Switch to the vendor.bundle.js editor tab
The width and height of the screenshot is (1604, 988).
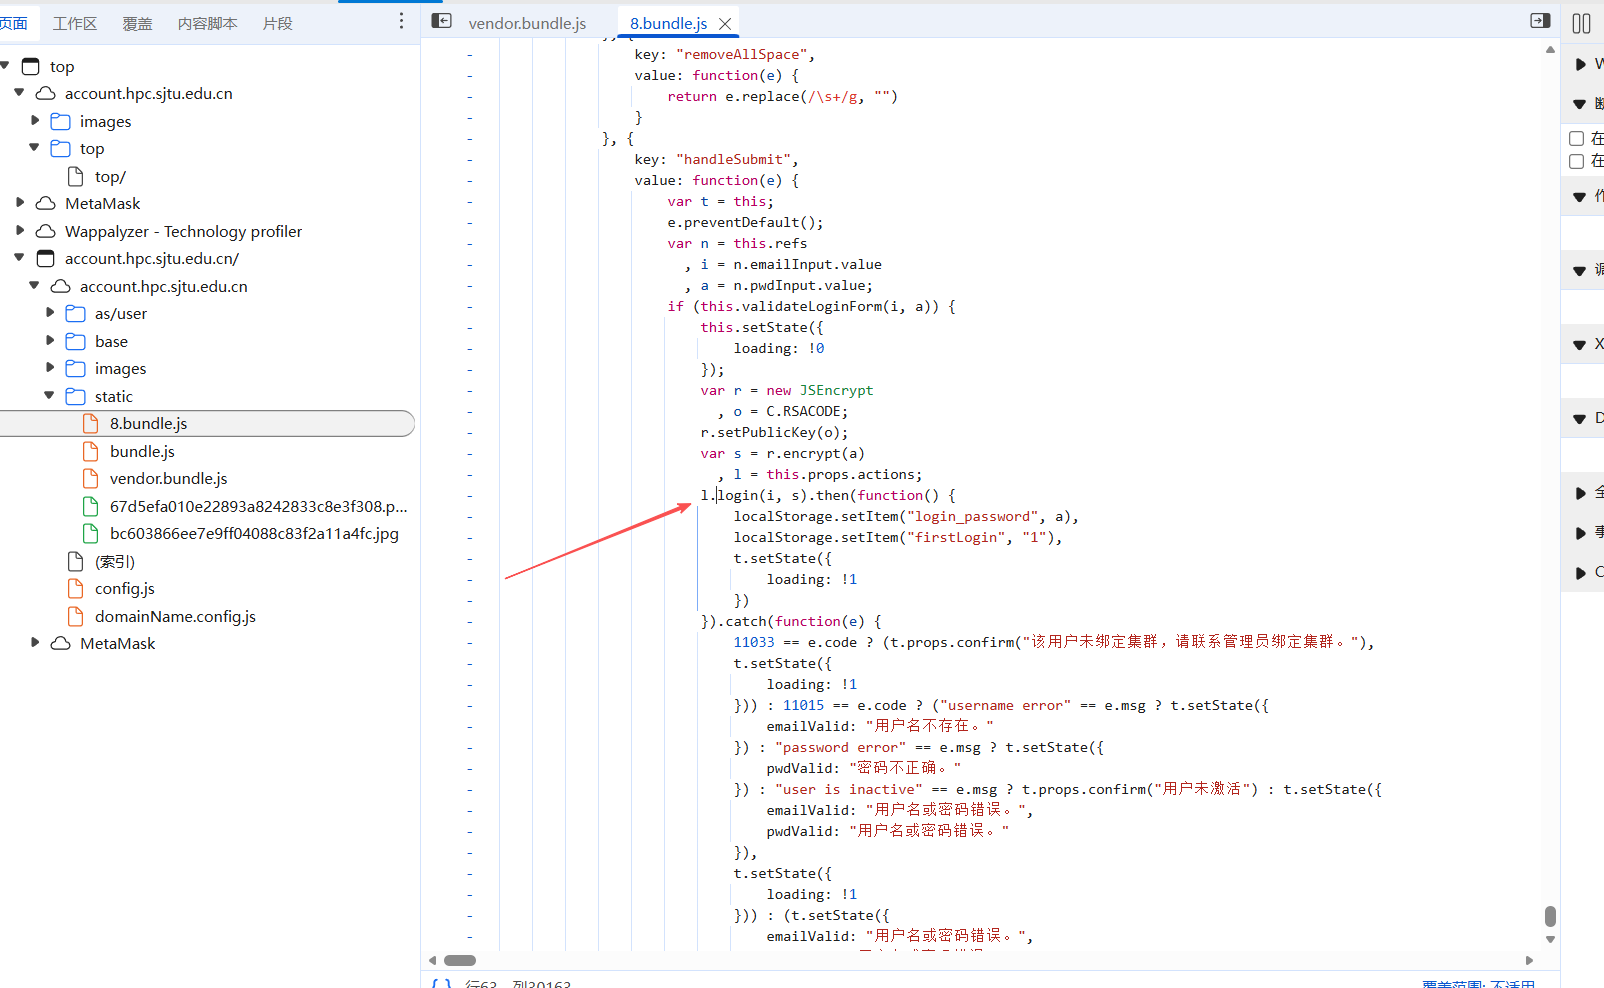[527, 23]
